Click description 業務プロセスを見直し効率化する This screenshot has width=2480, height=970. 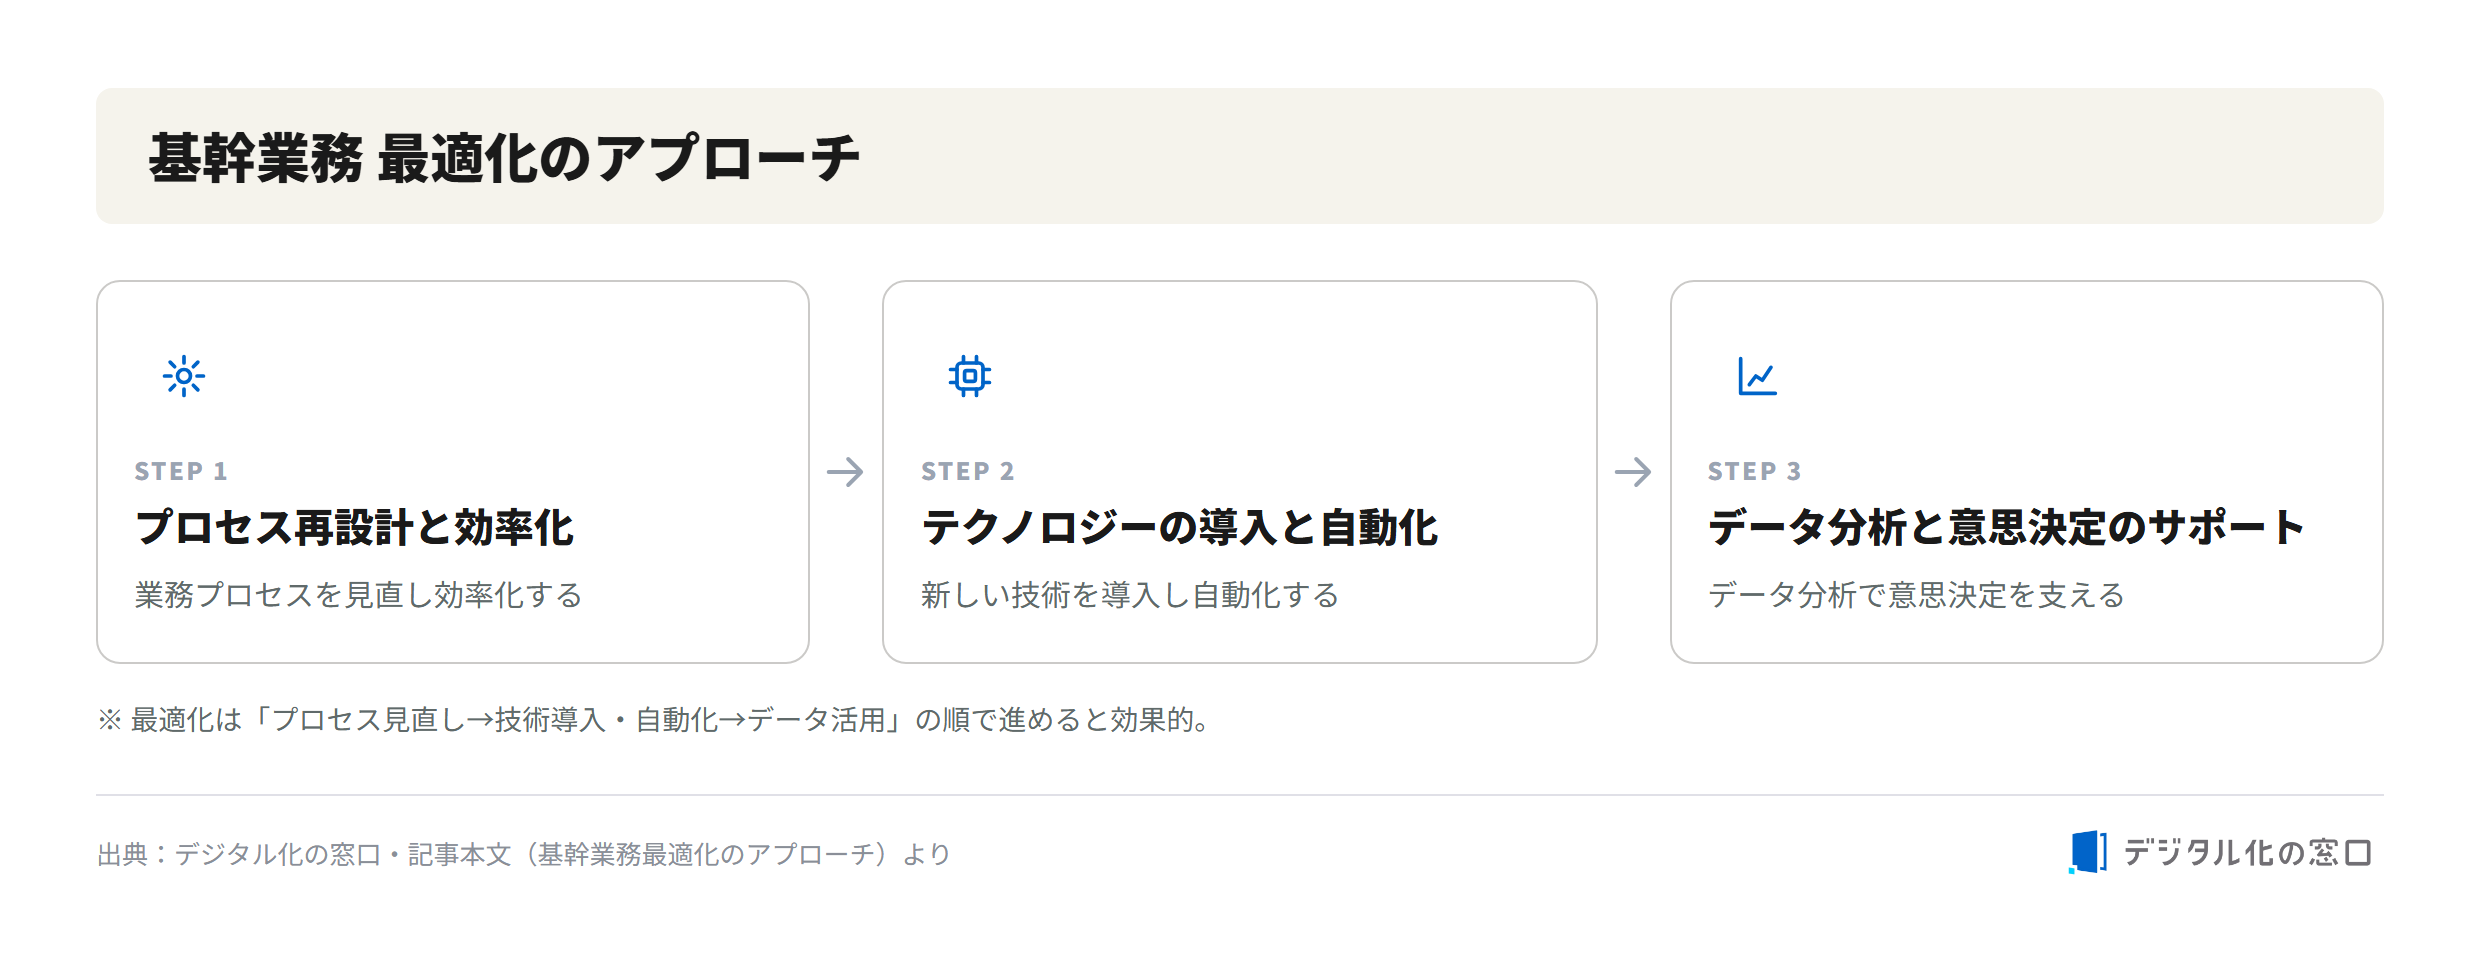358,595
